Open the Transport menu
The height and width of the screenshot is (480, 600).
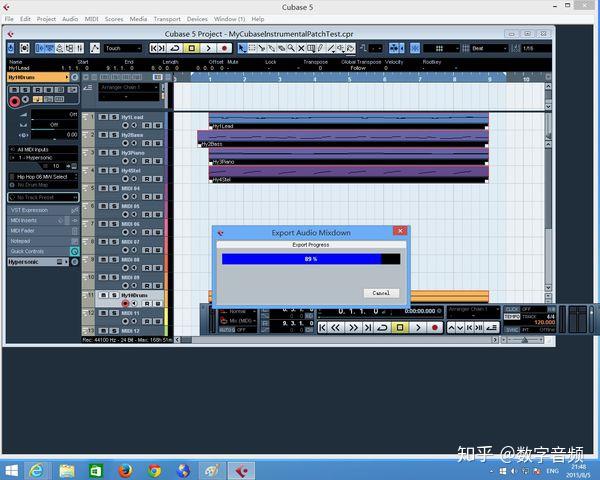167,19
